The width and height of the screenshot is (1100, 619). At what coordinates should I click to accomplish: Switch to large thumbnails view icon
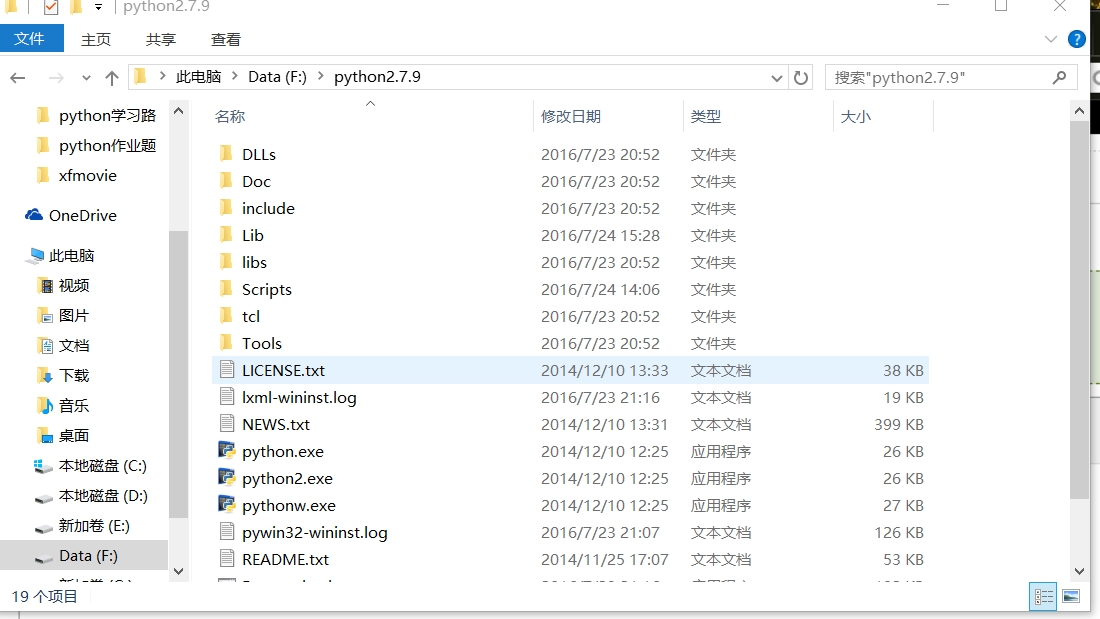click(1071, 597)
